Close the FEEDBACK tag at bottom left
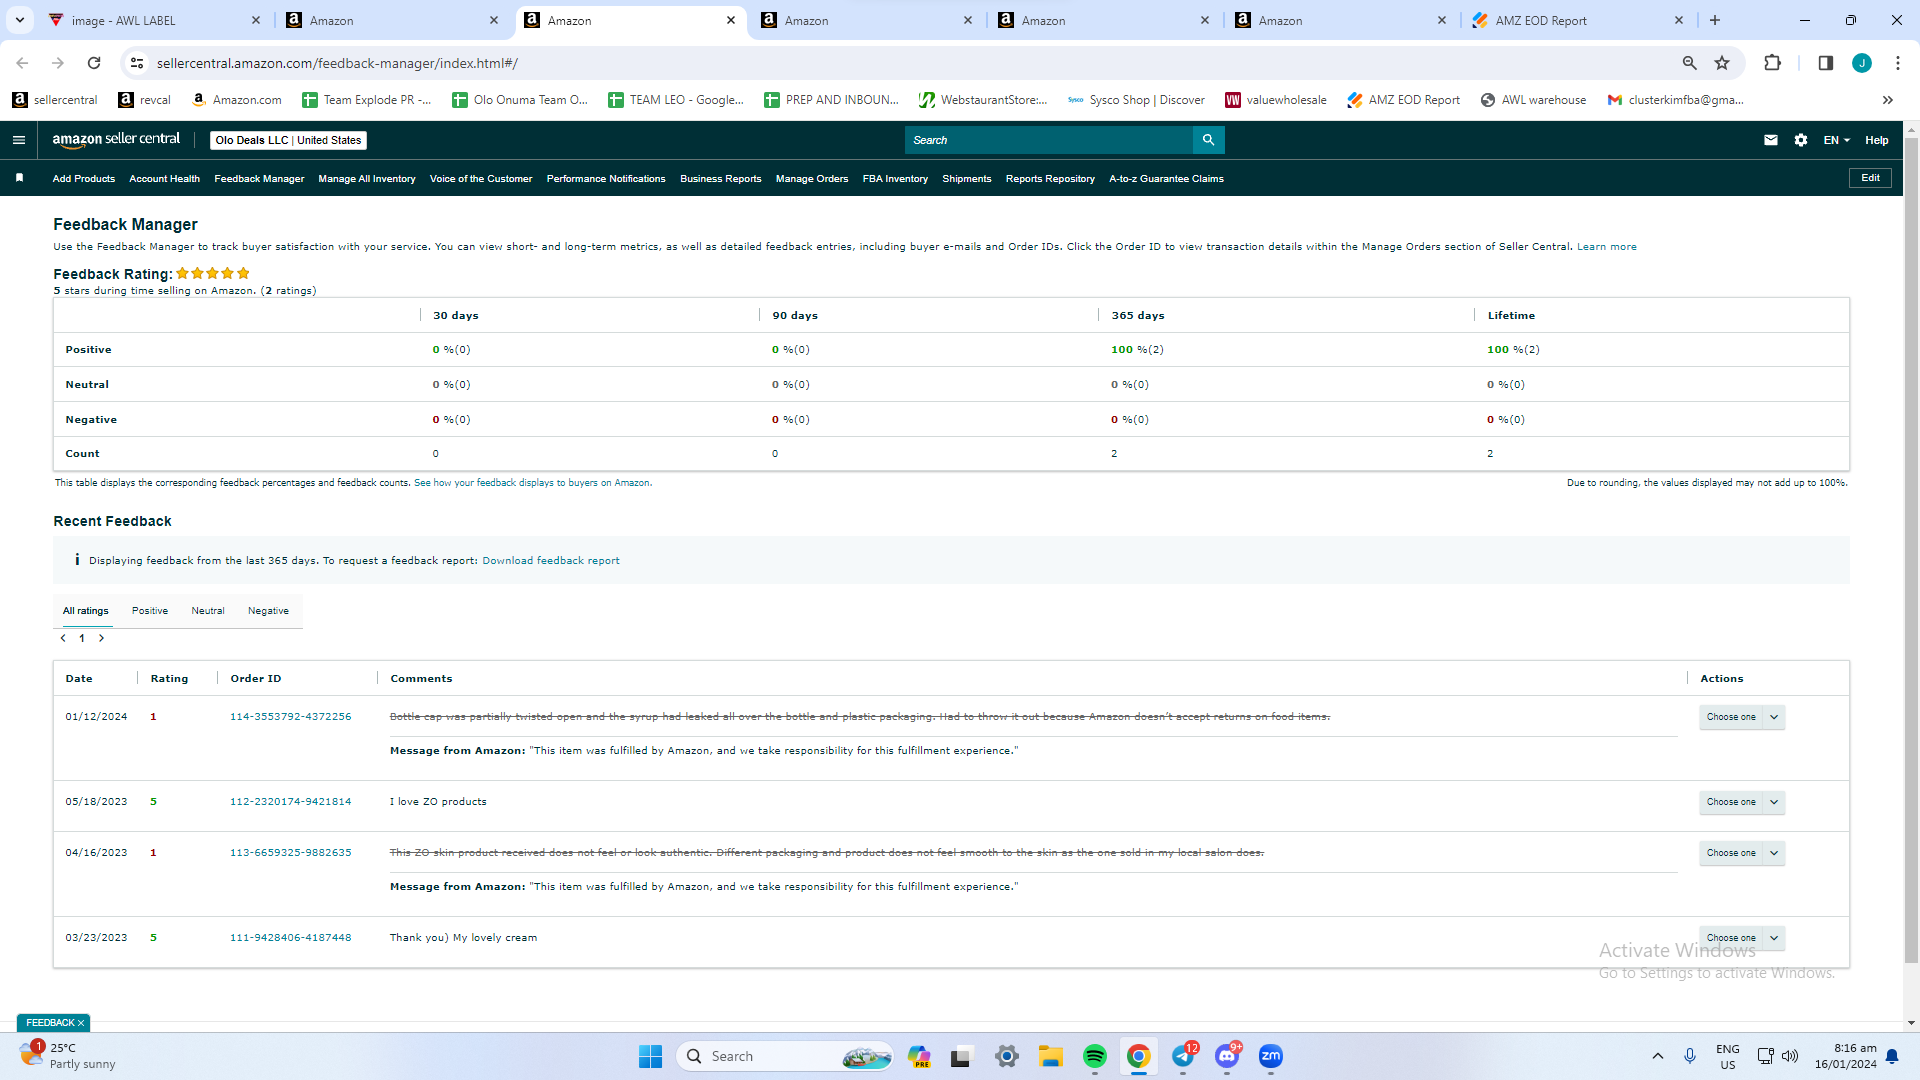This screenshot has width=1920, height=1080. [x=81, y=1023]
